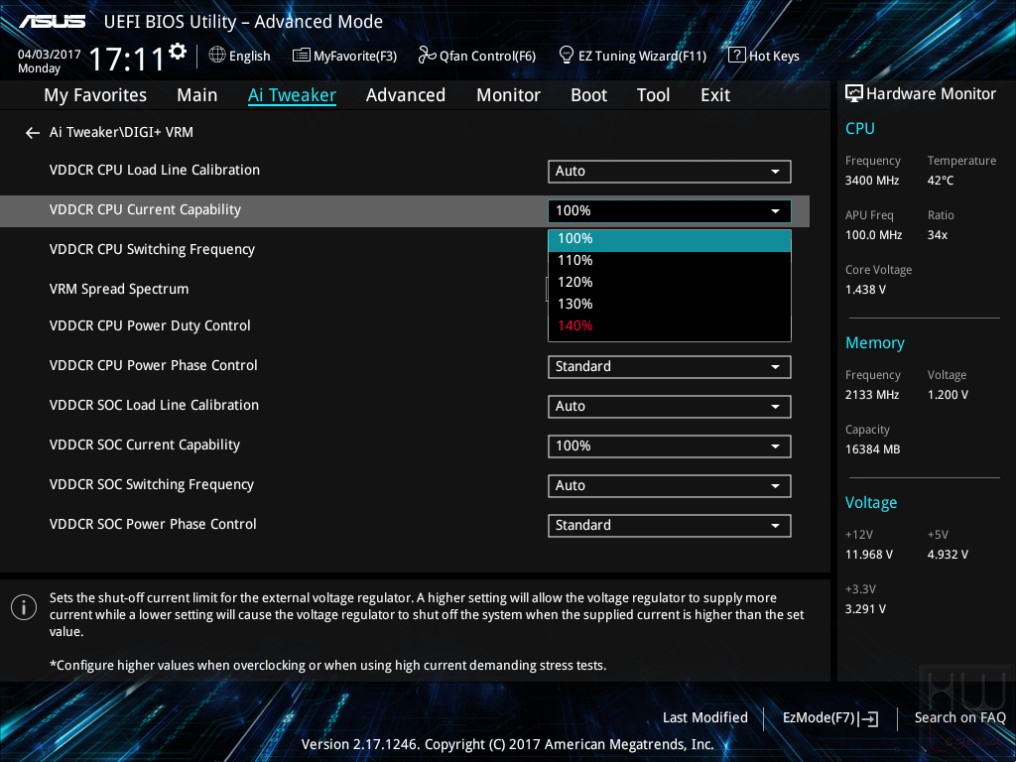
Task: Expand VDDCR CPU Load Line Calibration dropdown
Action: 669,172
